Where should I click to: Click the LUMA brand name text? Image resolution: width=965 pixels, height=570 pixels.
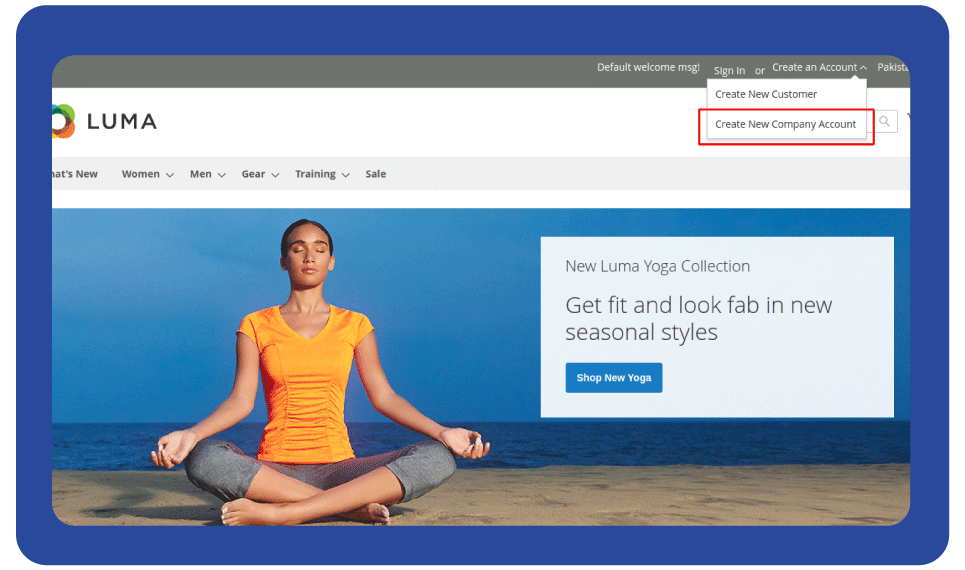click(x=122, y=122)
